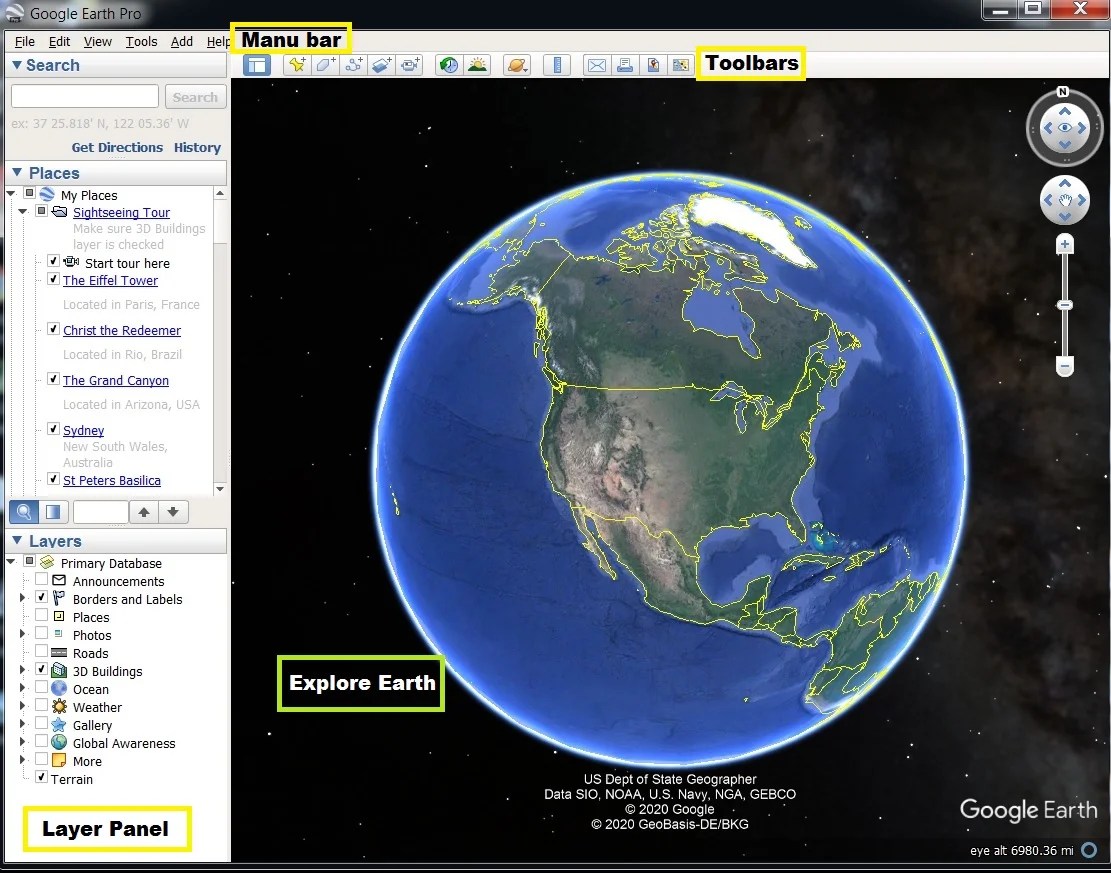The width and height of the screenshot is (1111, 873).
Task: Move selected place up with arrow button
Action: tap(144, 511)
